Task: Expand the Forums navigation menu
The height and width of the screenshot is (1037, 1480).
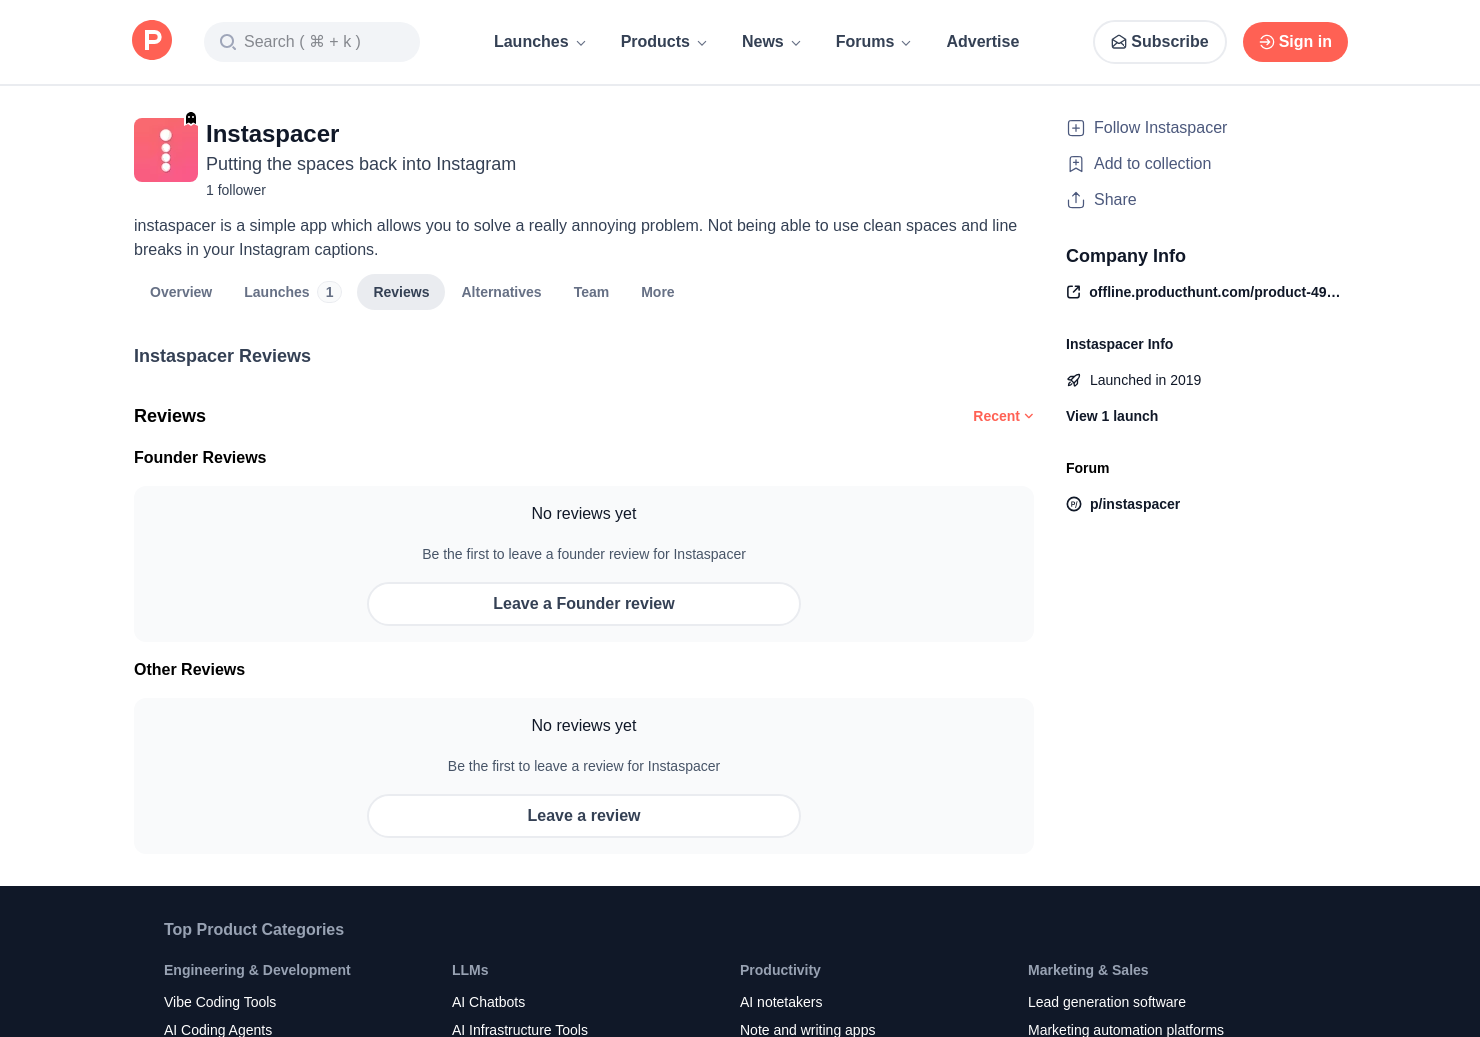Action: click(x=872, y=42)
